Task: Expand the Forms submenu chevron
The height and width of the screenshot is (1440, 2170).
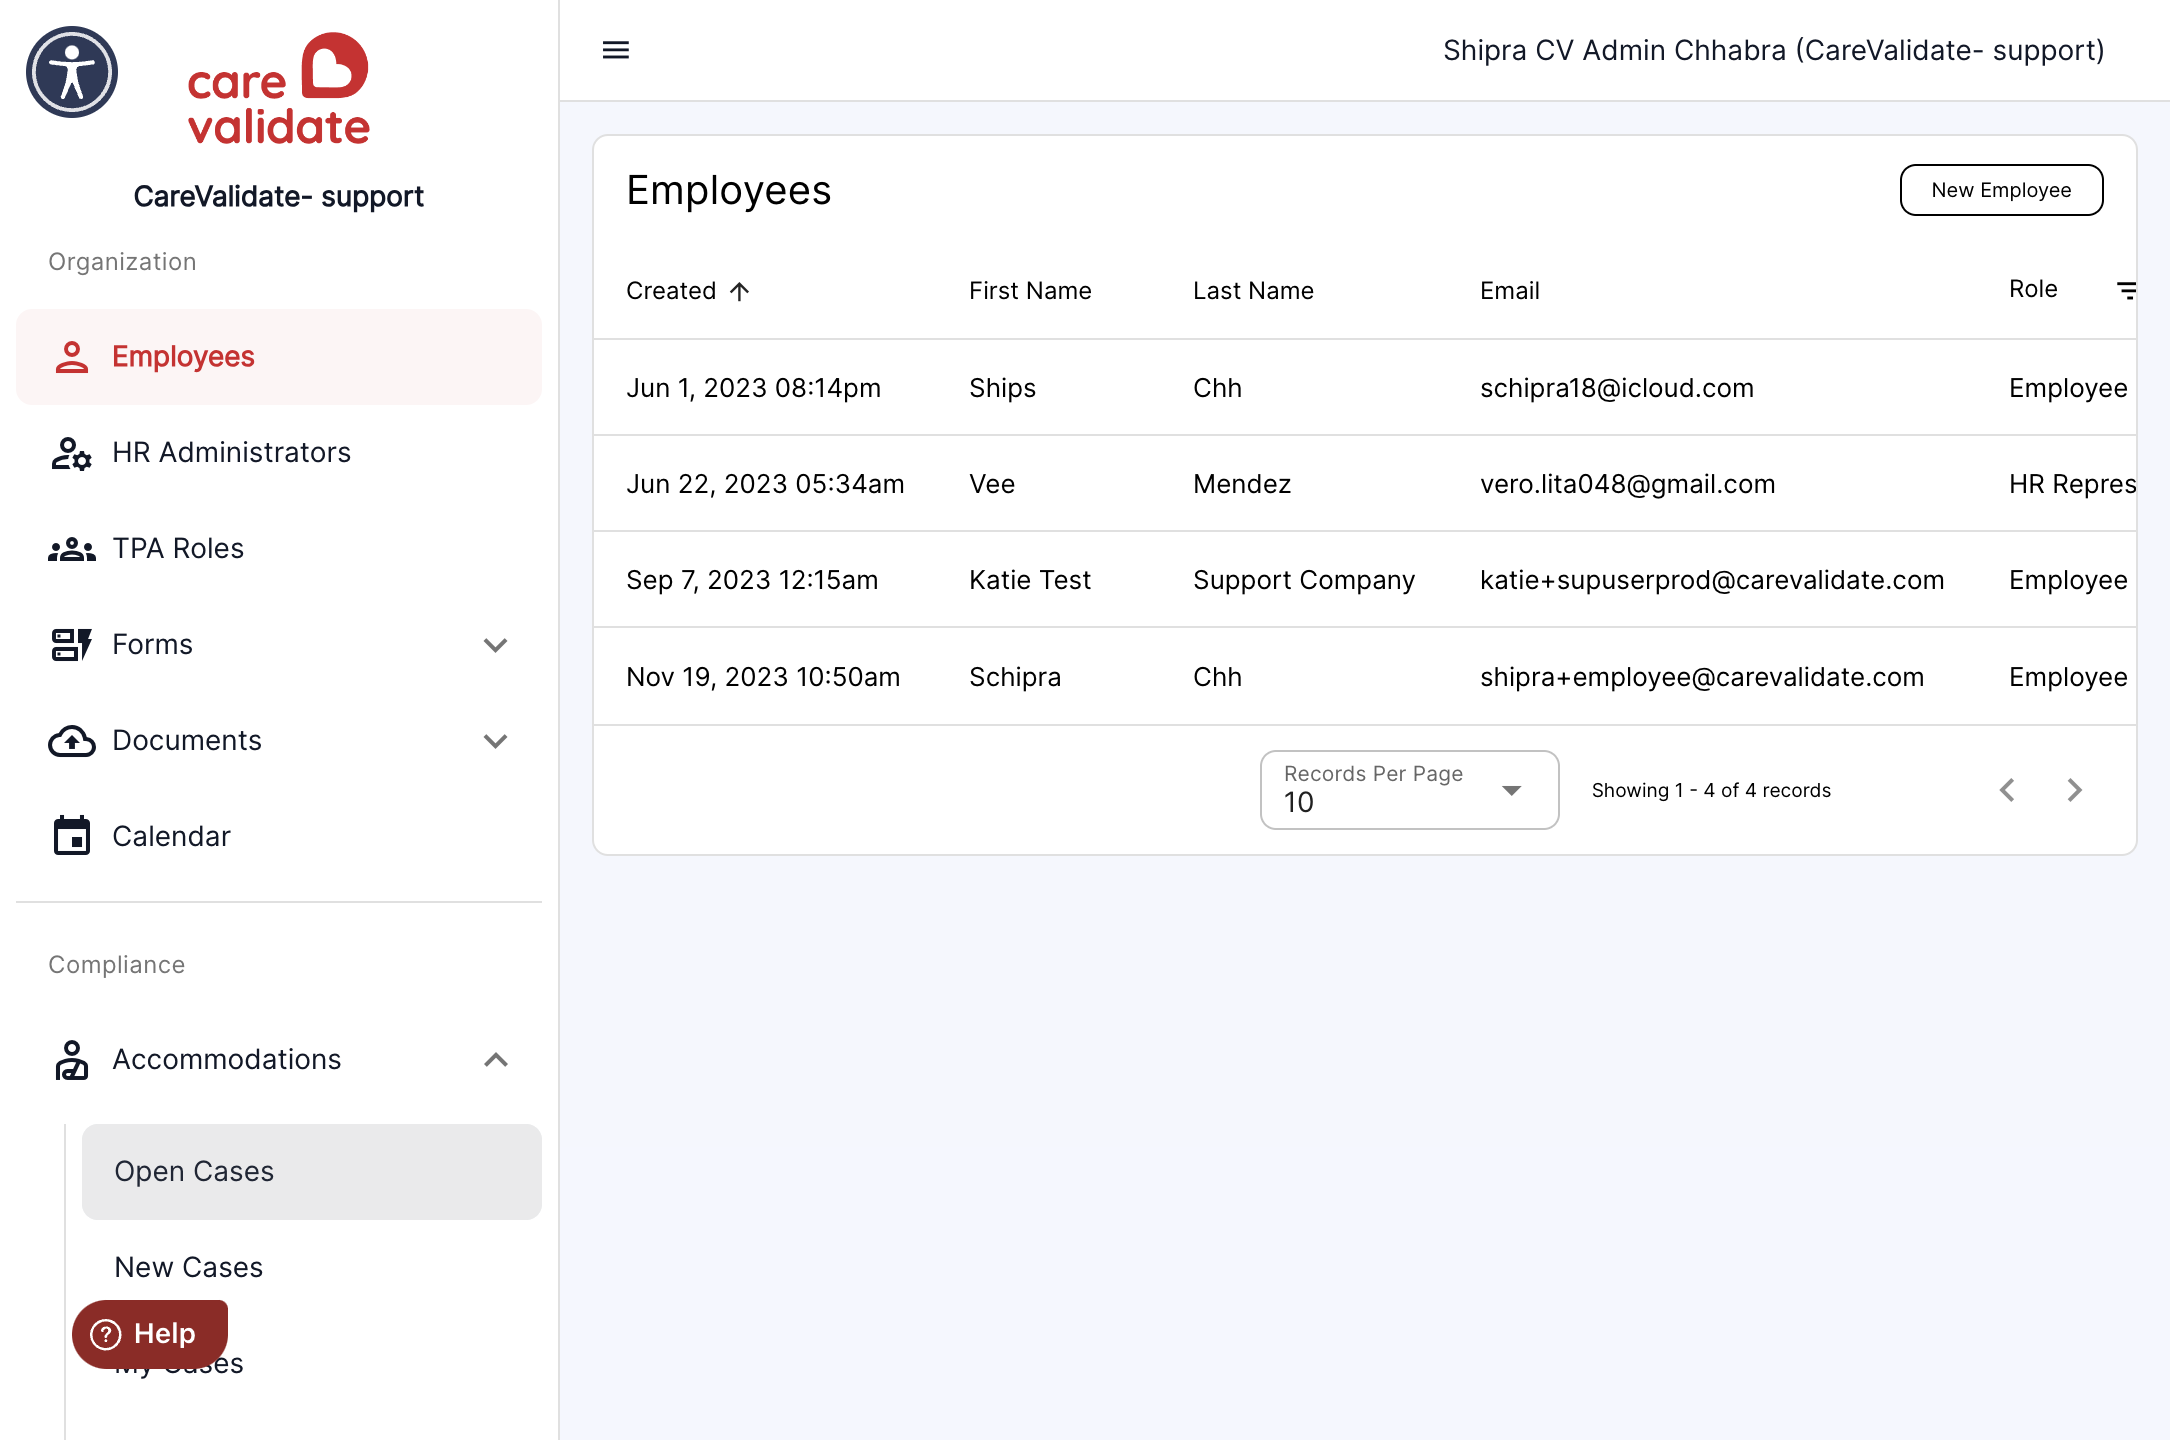Action: (x=496, y=645)
